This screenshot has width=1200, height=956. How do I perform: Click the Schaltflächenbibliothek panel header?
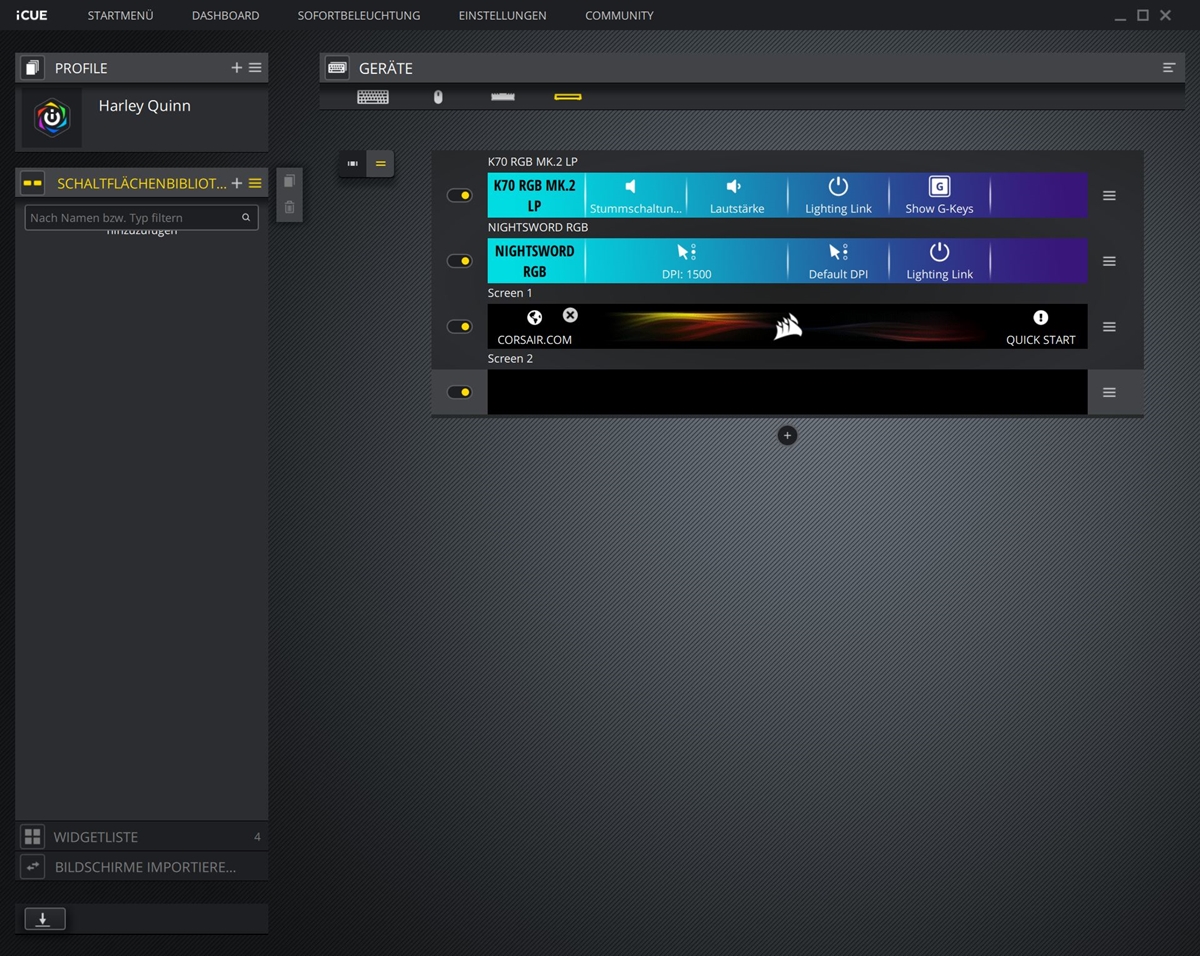141,183
